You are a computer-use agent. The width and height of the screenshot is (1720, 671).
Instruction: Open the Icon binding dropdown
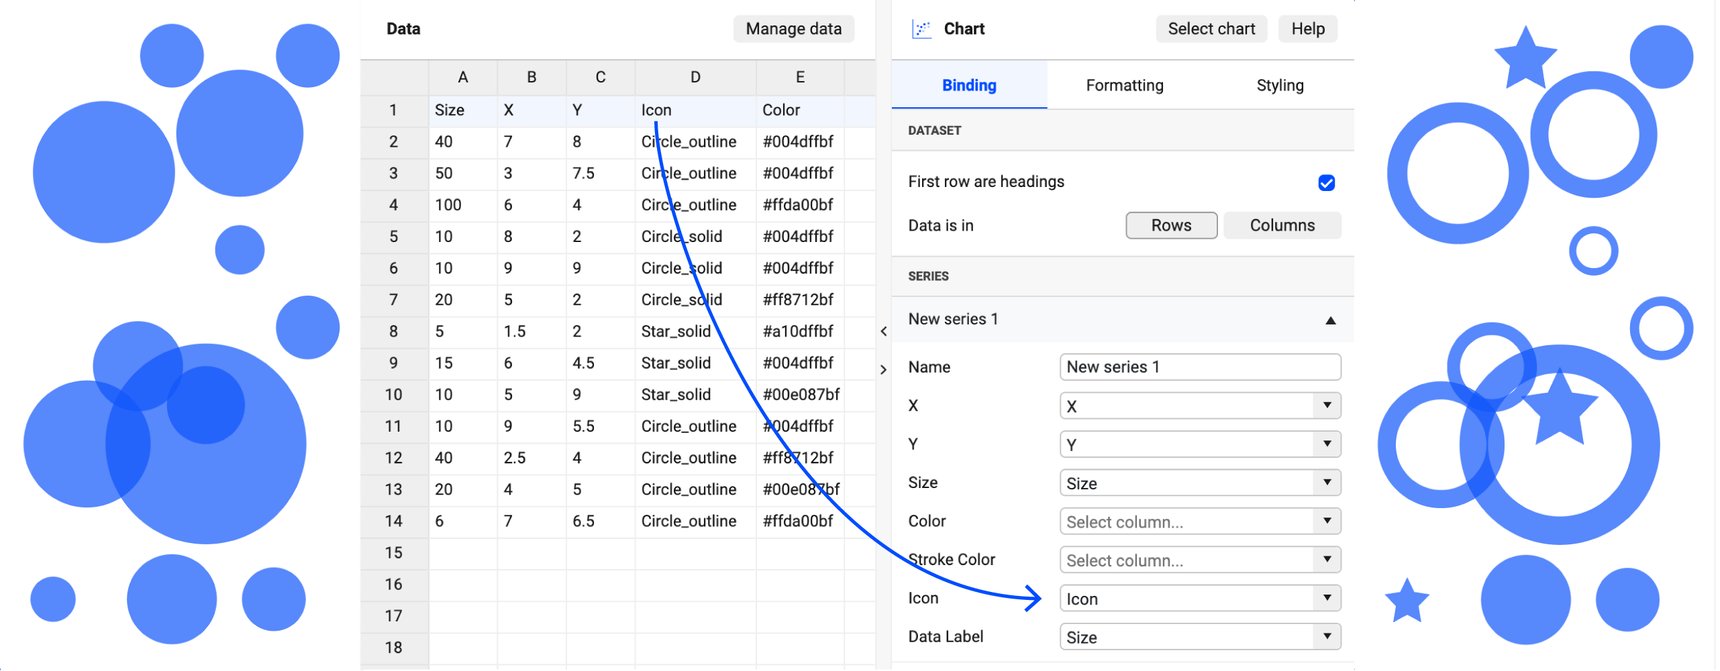pyautogui.click(x=1200, y=598)
